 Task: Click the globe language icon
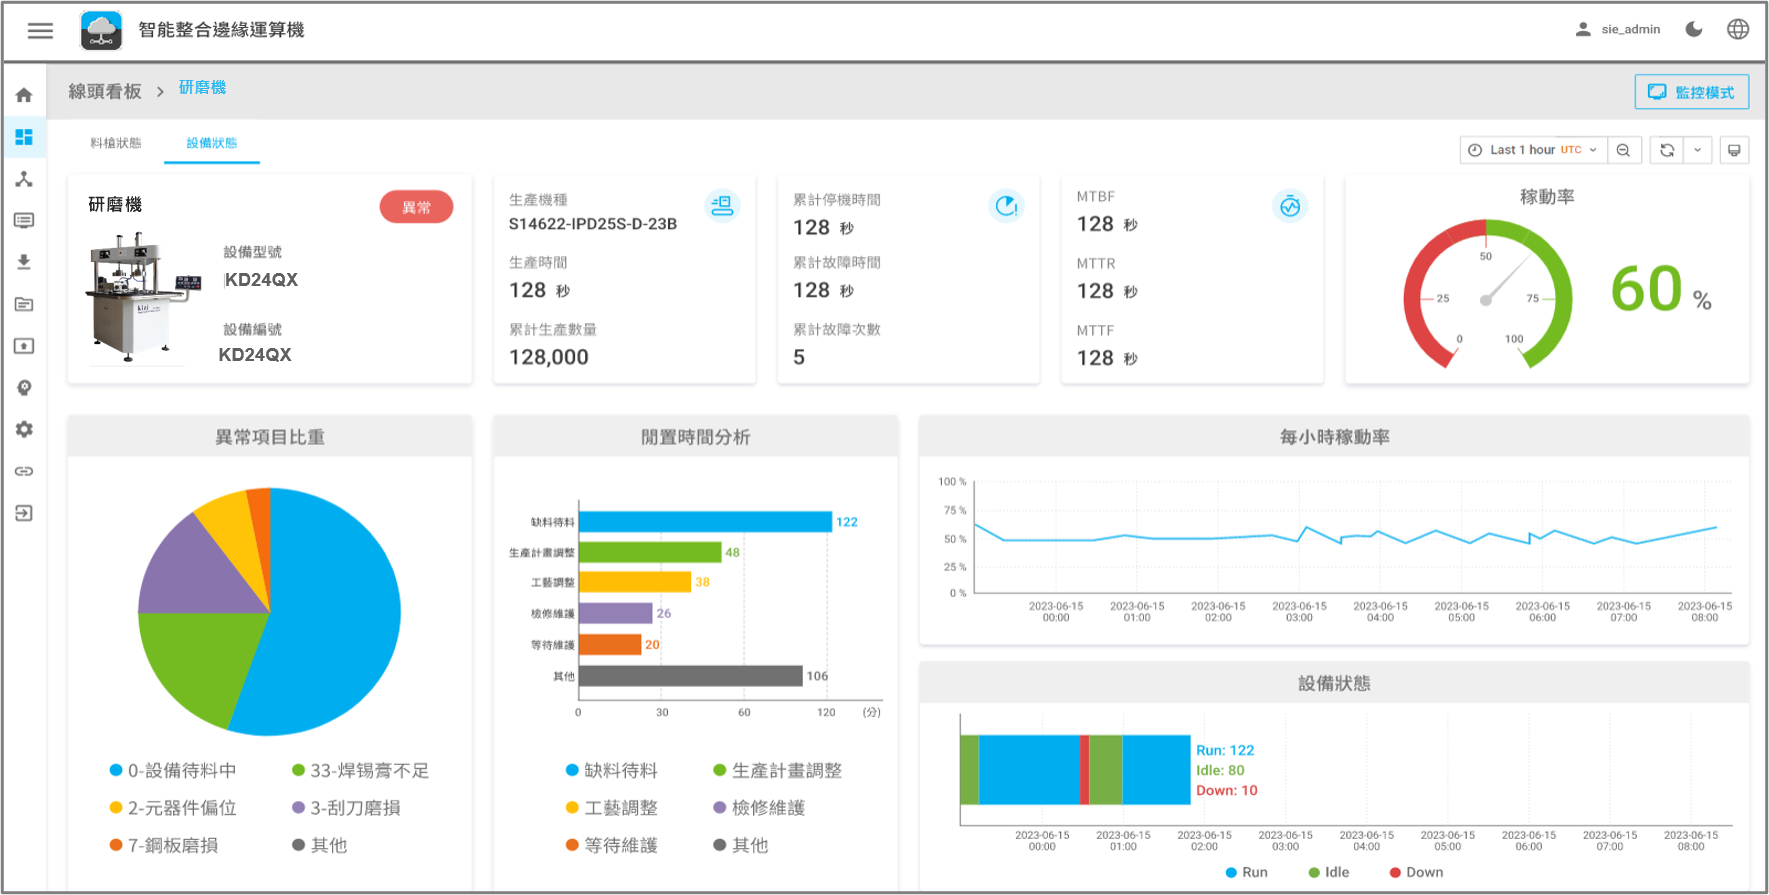pyautogui.click(x=1738, y=30)
